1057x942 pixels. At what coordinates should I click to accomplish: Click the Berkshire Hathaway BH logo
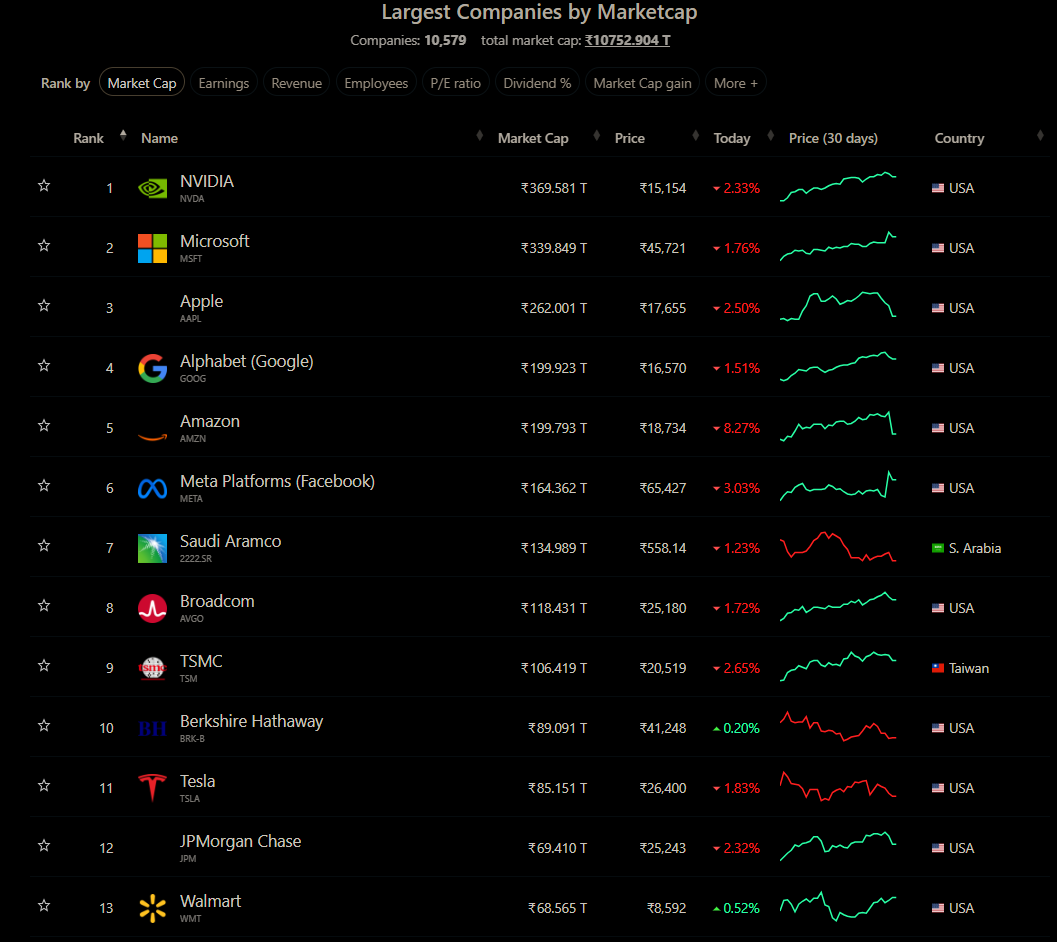152,728
